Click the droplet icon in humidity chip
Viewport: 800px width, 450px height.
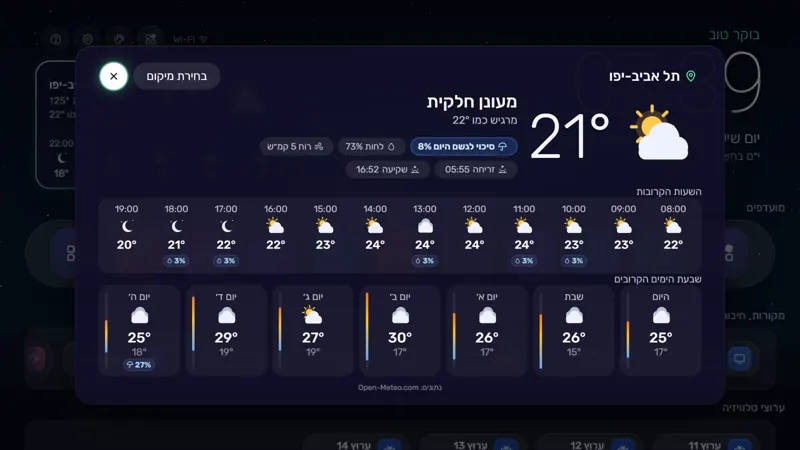pyautogui.click(x=391, y=147)
